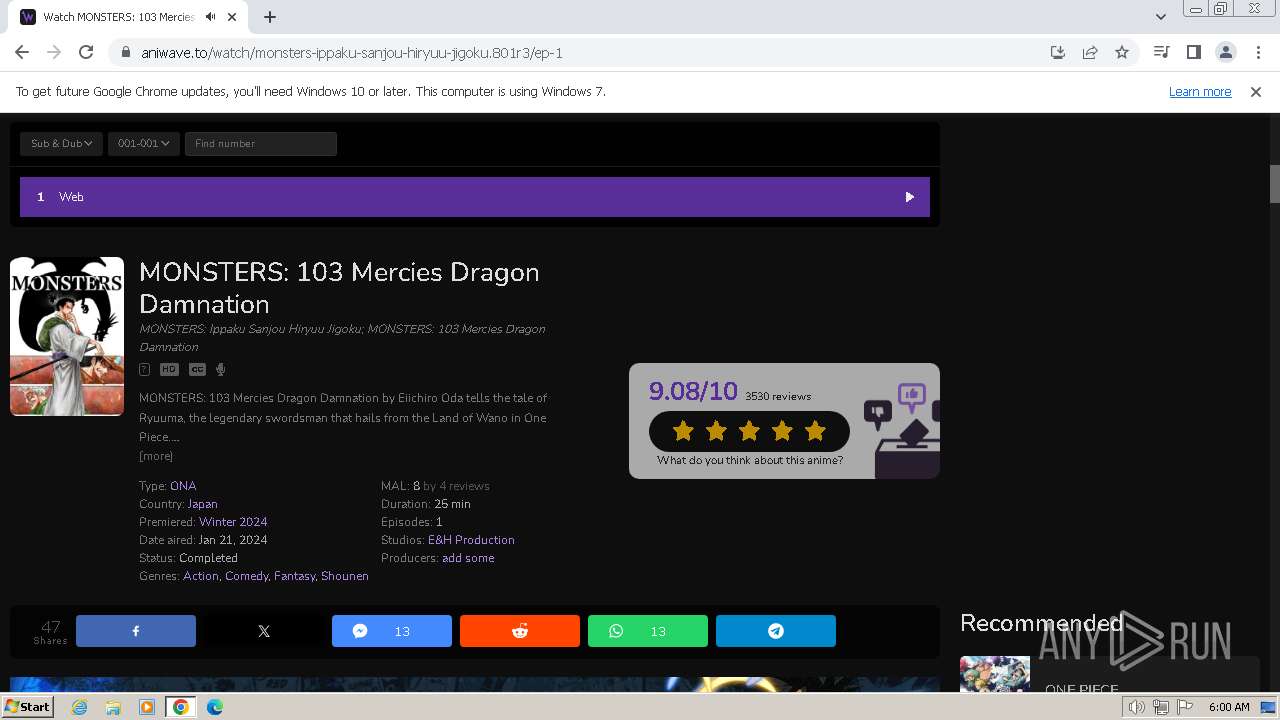This screenshot has width=1280, height=720.
Task: Reload the aniwave page
Action: pyautogui.click(x=86, y=52)
